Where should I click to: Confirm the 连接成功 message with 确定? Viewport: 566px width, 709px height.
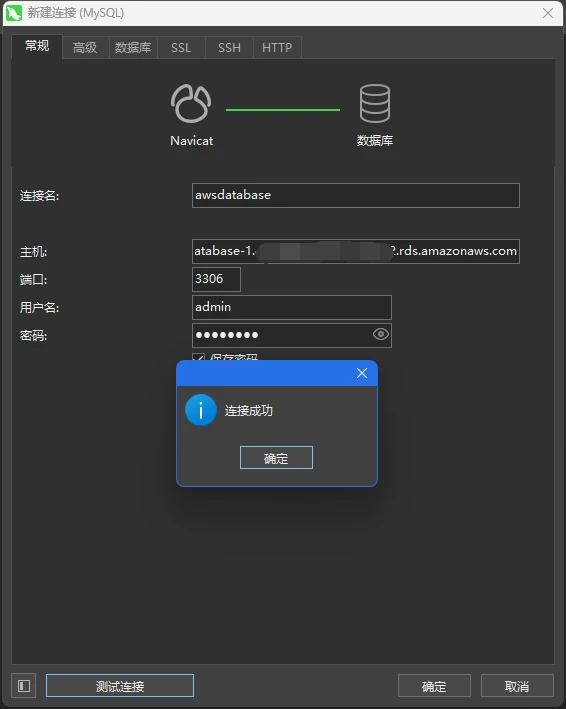click(x=276, y=458)
